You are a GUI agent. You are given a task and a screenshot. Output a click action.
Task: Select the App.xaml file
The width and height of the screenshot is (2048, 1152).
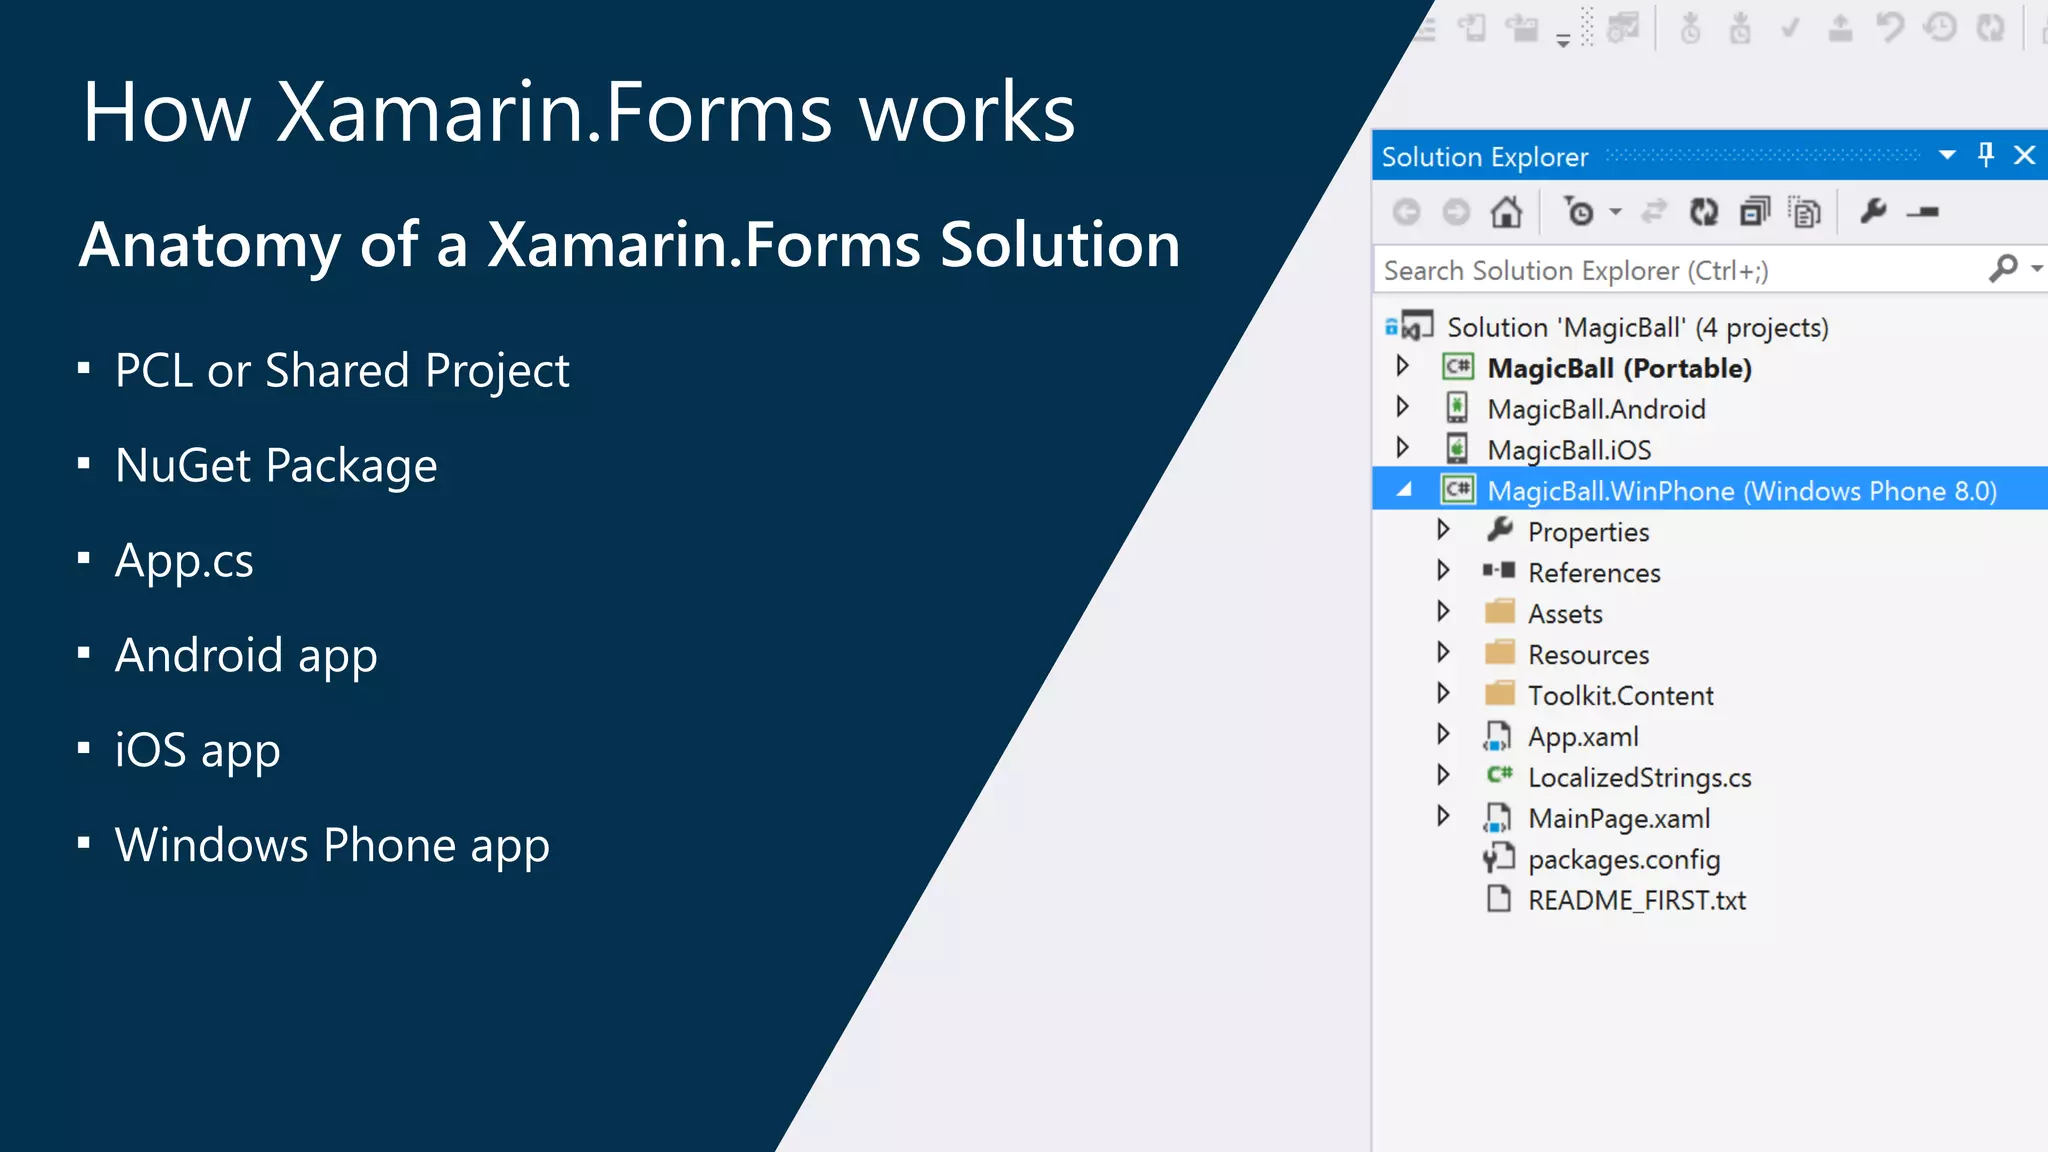point(1583,737)
